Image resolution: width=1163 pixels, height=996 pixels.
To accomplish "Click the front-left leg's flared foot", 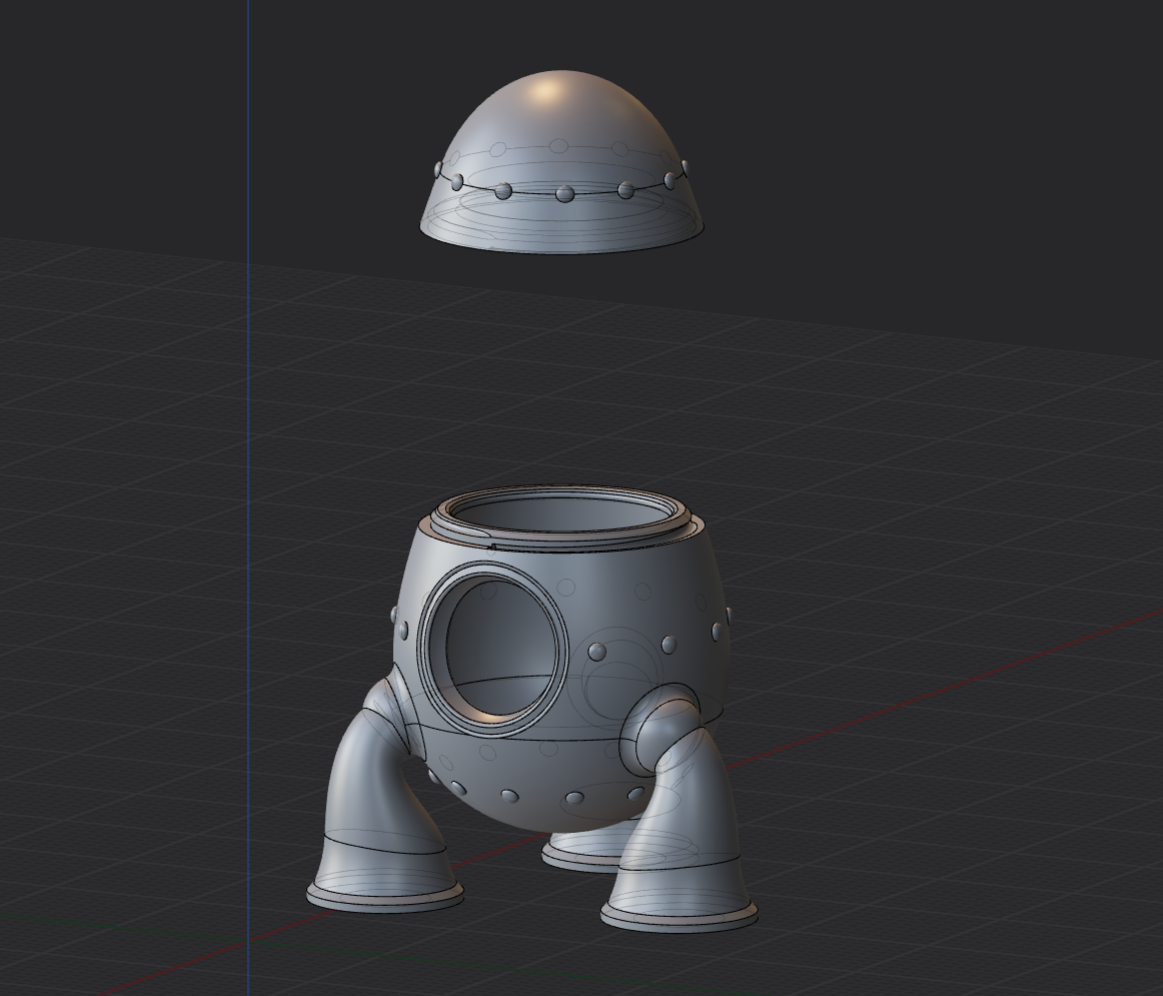I will click(x=384, y=875).
